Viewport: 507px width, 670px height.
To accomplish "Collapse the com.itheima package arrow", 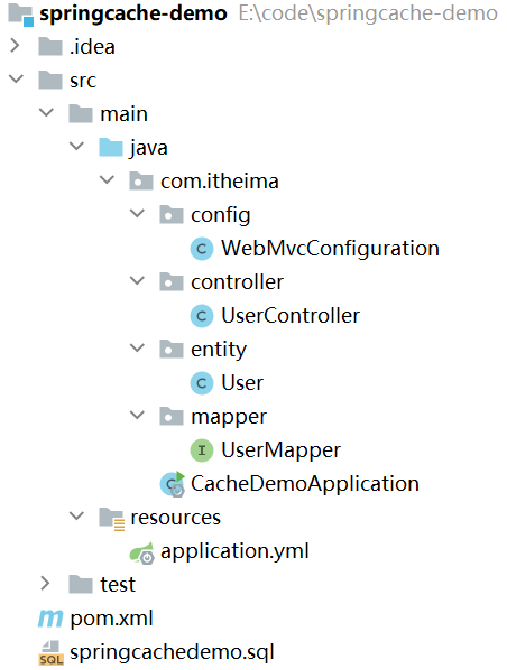I will pos(107,180).
